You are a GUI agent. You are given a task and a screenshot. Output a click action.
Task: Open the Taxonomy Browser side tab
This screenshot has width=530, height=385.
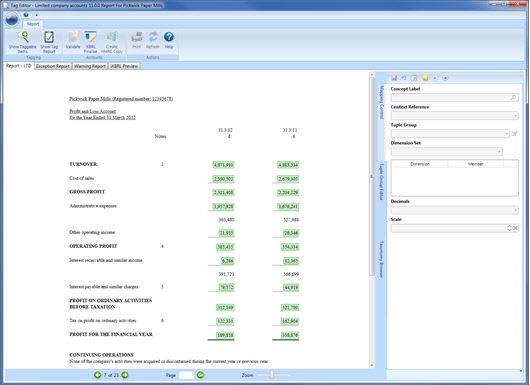coord(382,259)
